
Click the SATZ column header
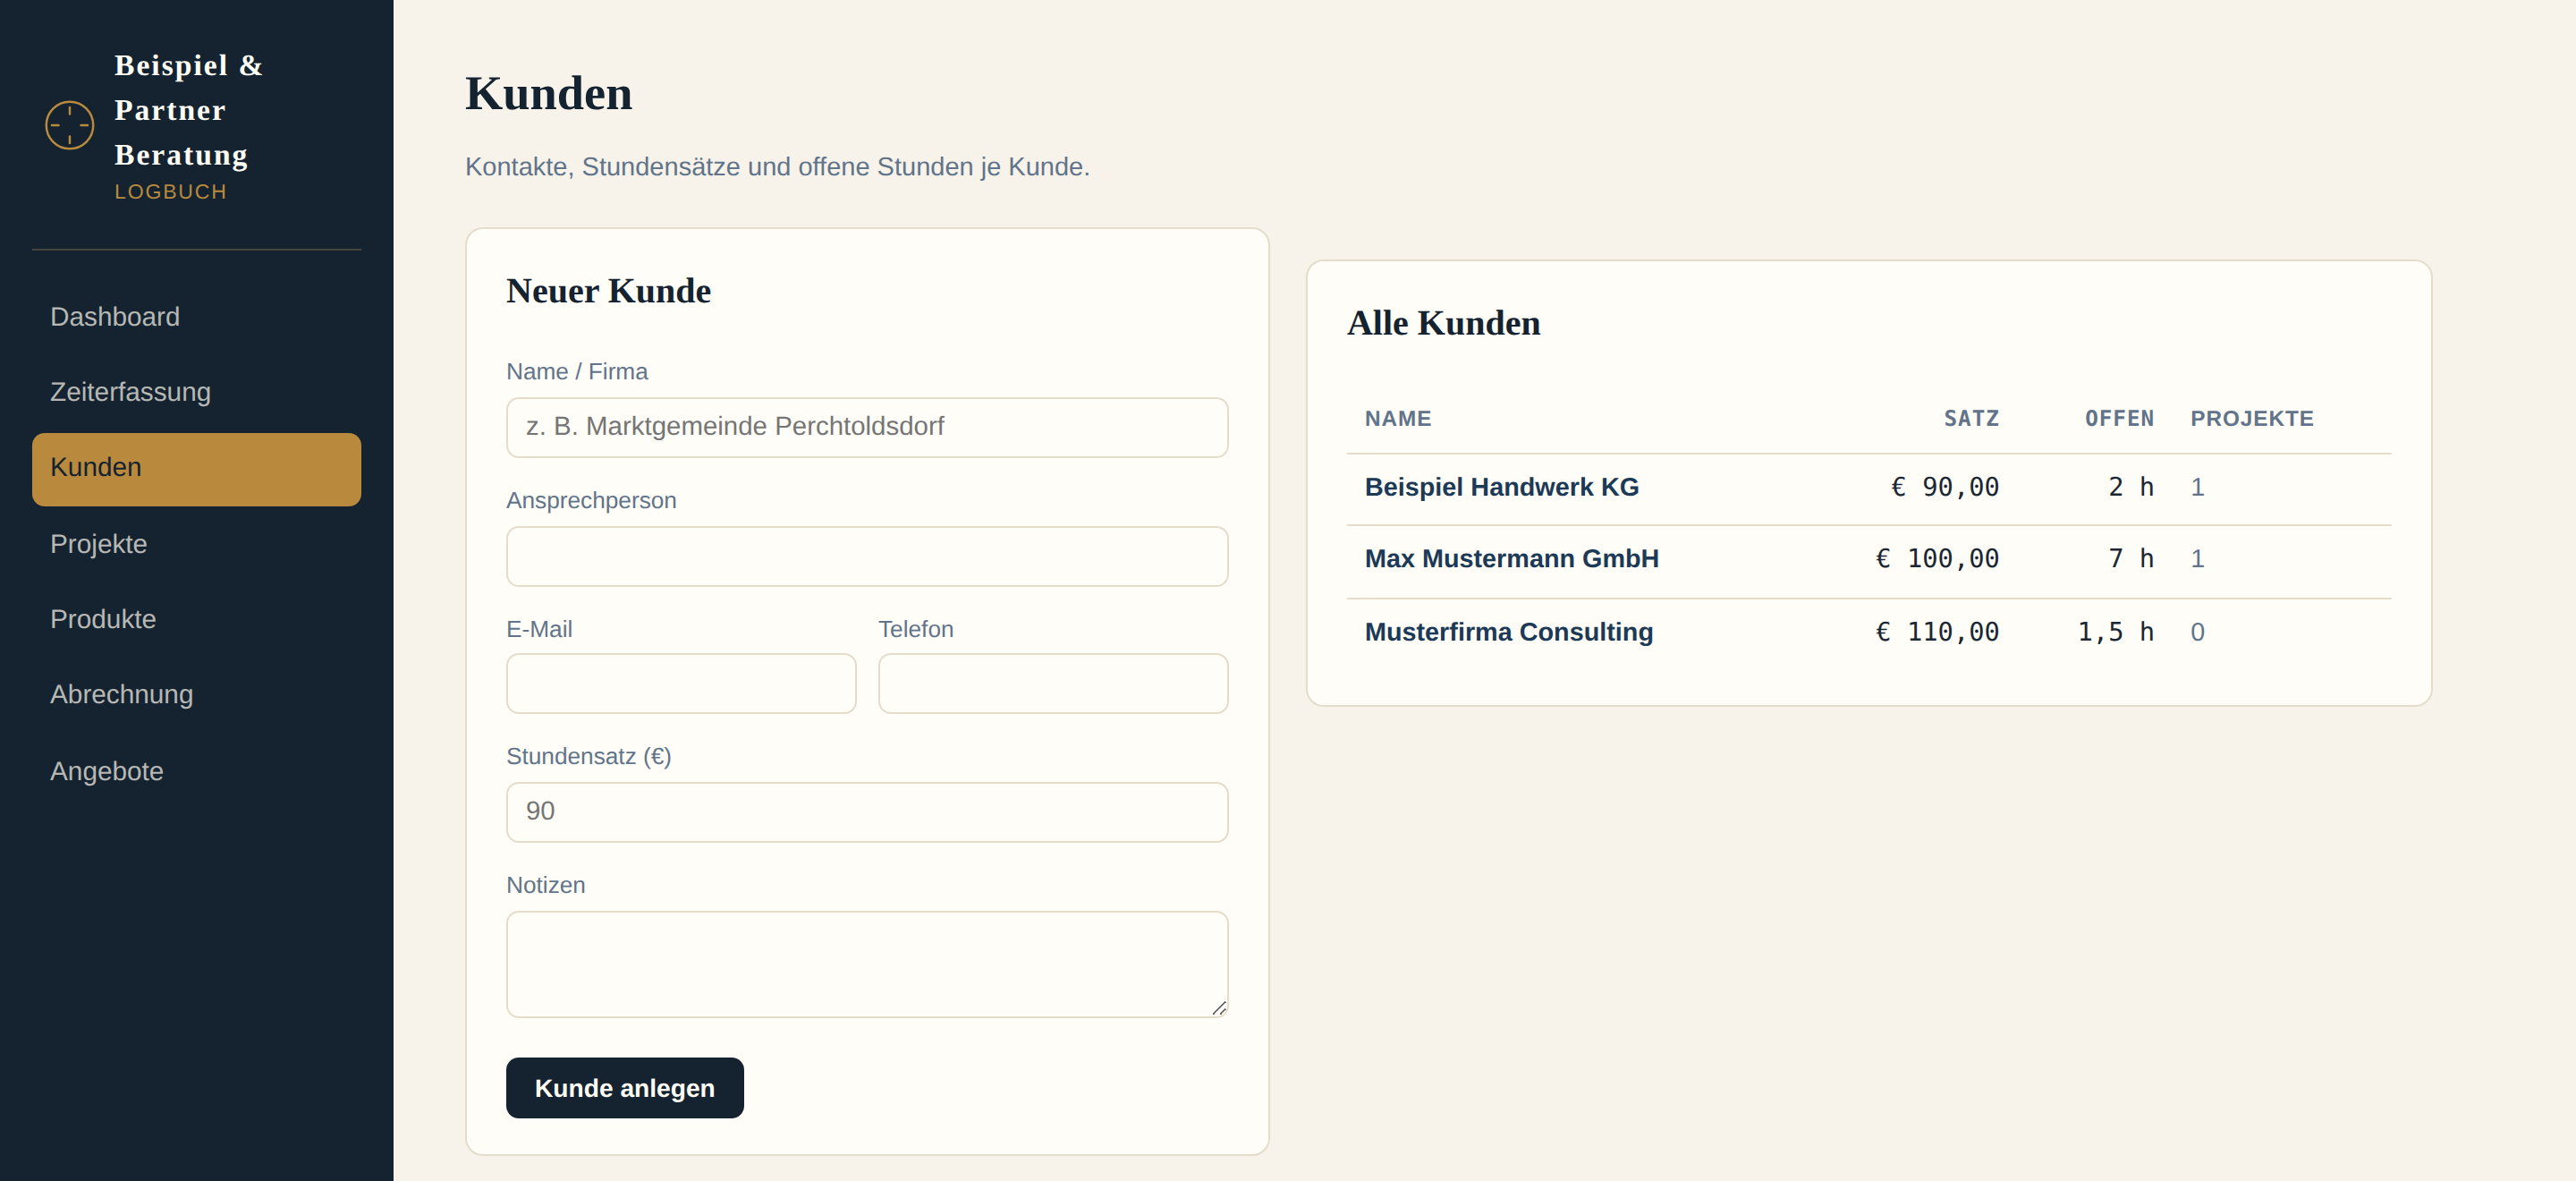1971,419
